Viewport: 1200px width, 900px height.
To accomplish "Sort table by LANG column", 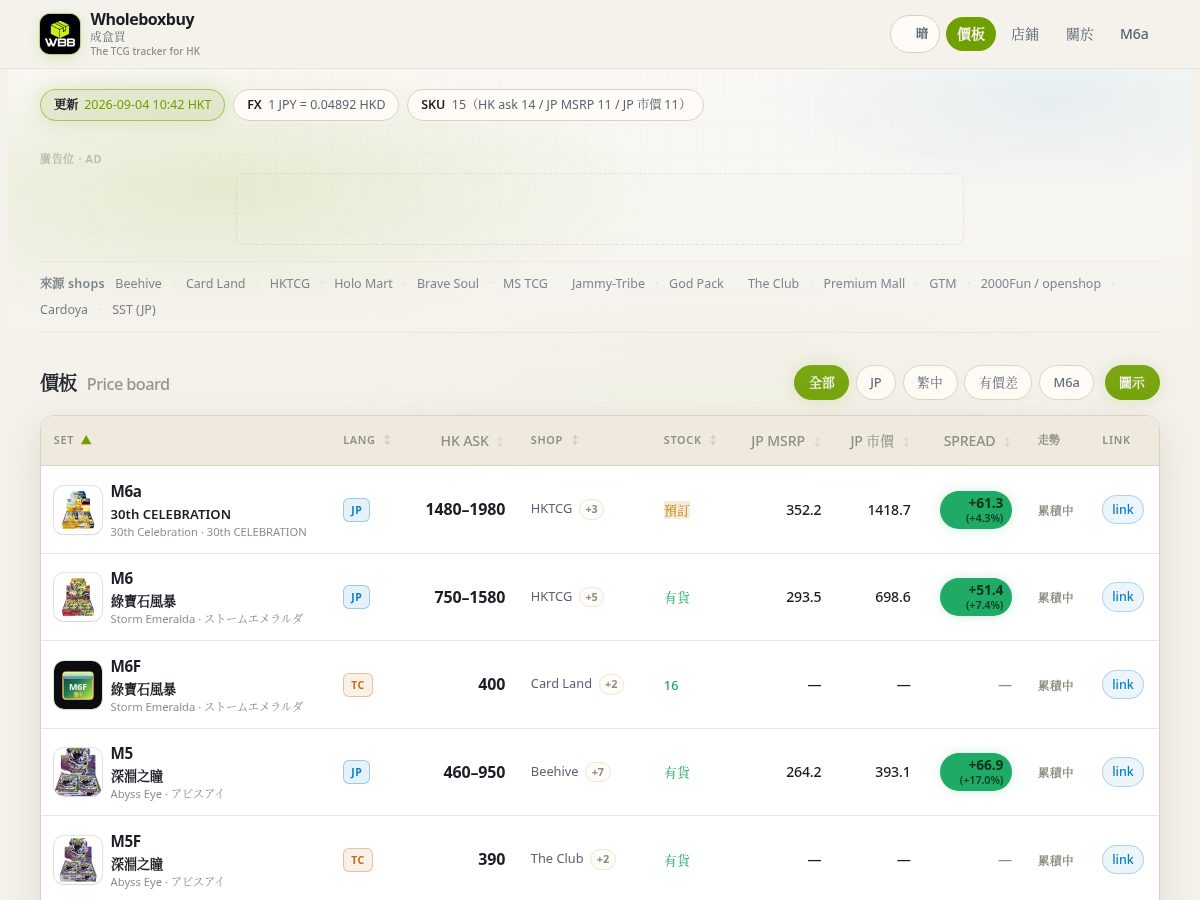I will (x=367, y=440).
